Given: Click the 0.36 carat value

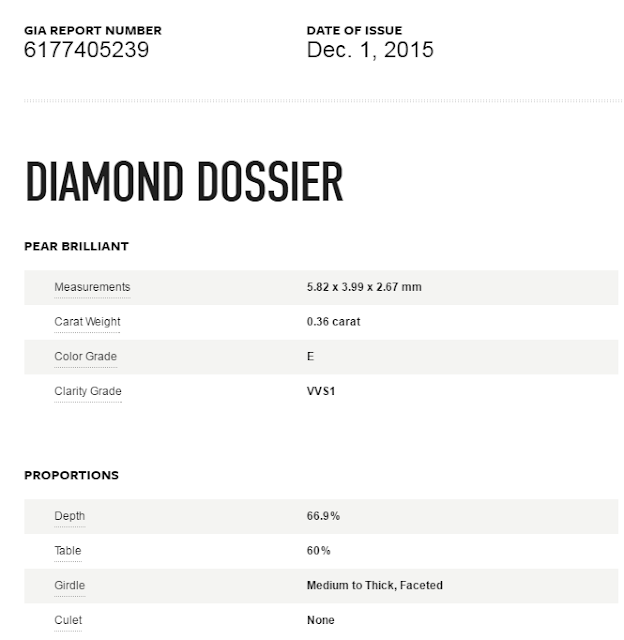Looking at the screenshot, I should (x=333, y=322).
